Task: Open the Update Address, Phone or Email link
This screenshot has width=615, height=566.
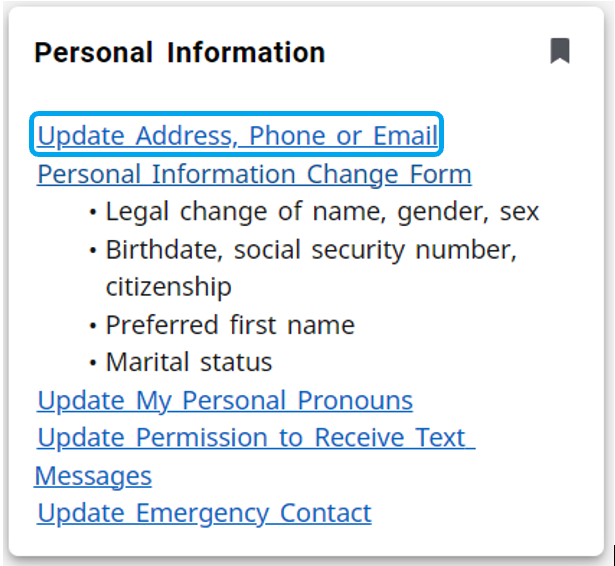Action: coord(237,135)
